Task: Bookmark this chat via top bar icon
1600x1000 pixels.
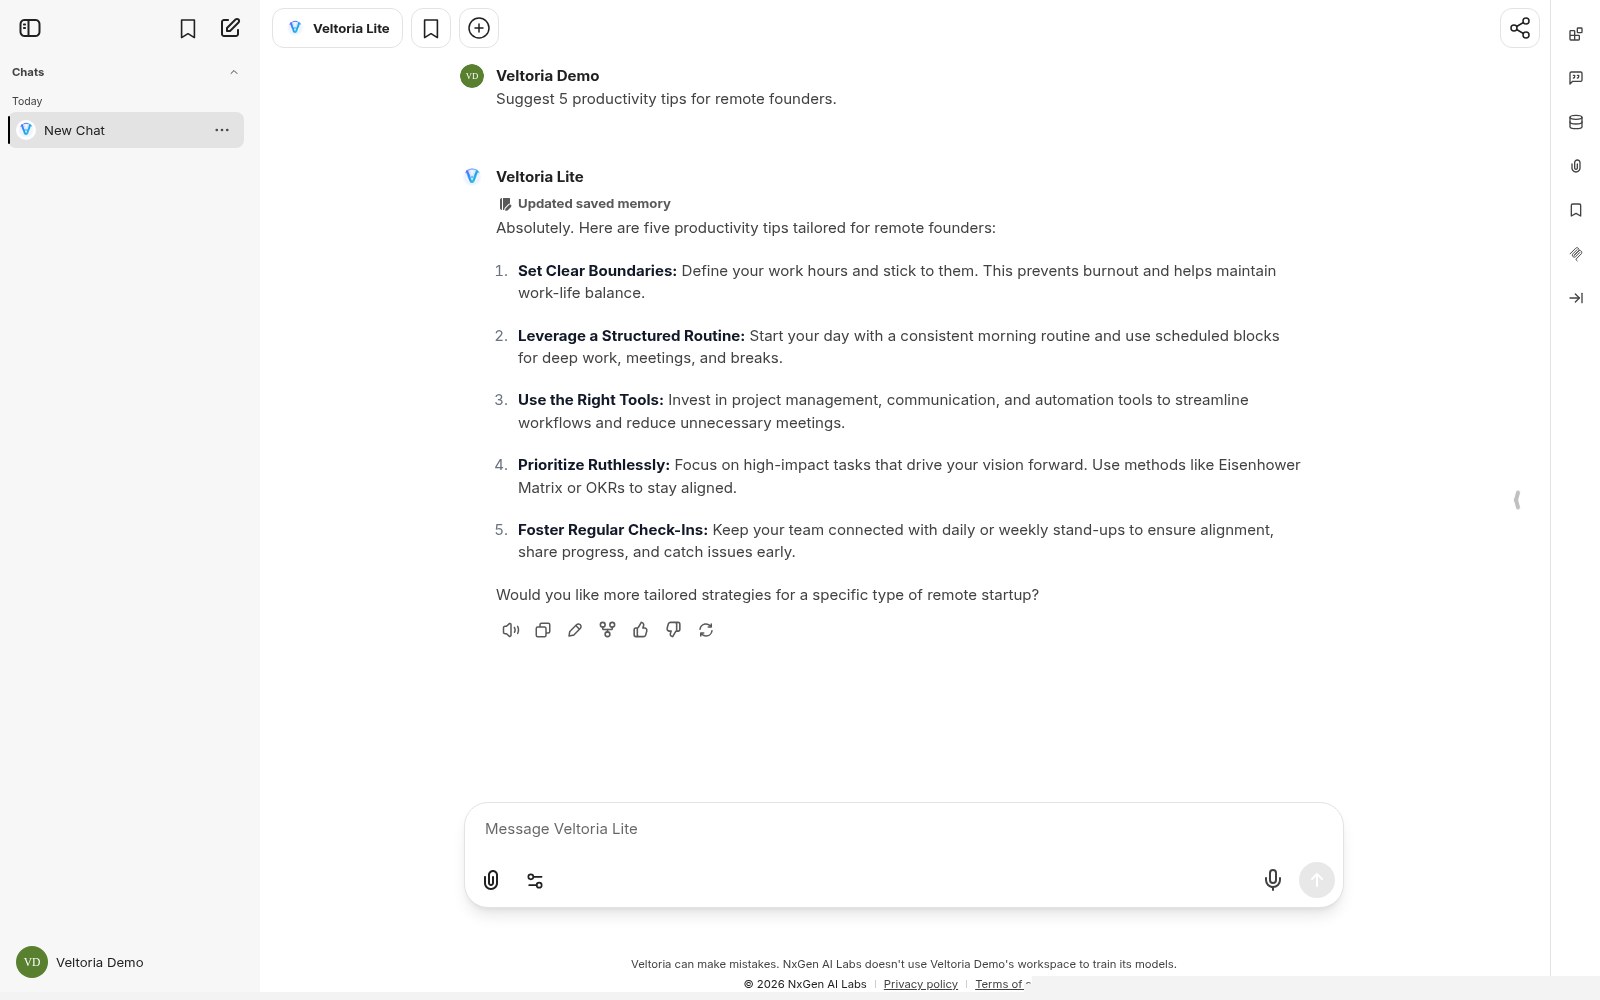Action: click(x=431, y=28)
